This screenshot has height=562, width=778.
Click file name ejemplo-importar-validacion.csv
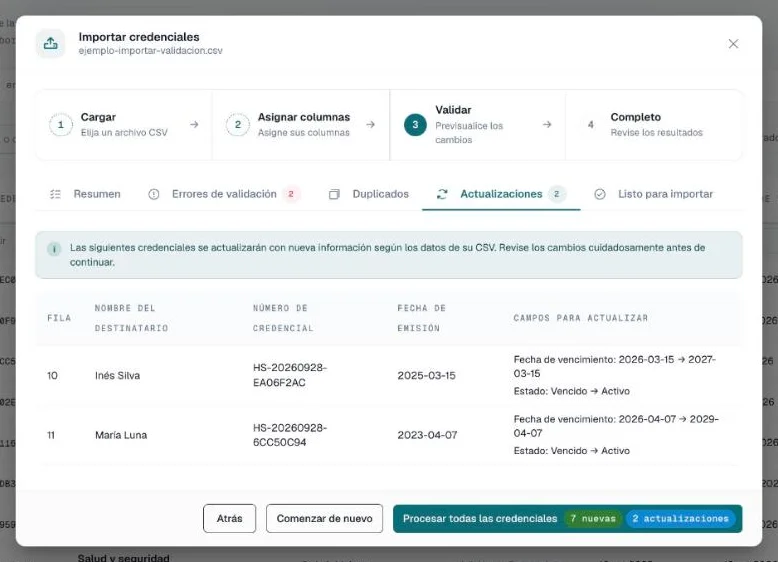pyautogui.click(x=150, y=51)
